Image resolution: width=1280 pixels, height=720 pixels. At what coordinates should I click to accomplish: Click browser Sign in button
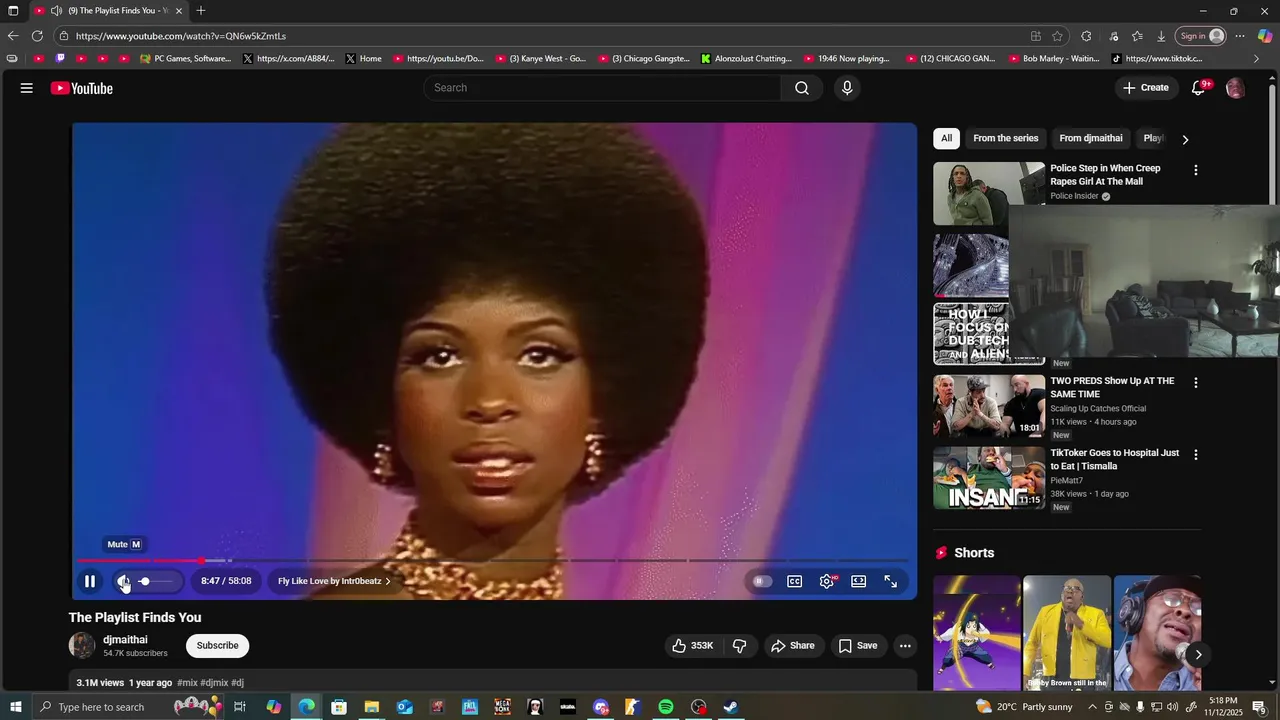pos(1201,36)
